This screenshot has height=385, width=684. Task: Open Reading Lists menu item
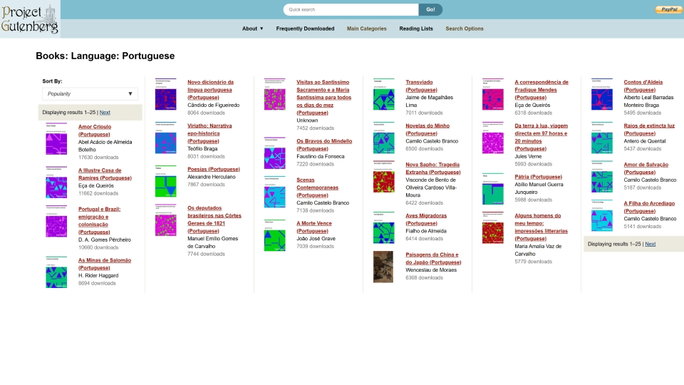(416, 29)
